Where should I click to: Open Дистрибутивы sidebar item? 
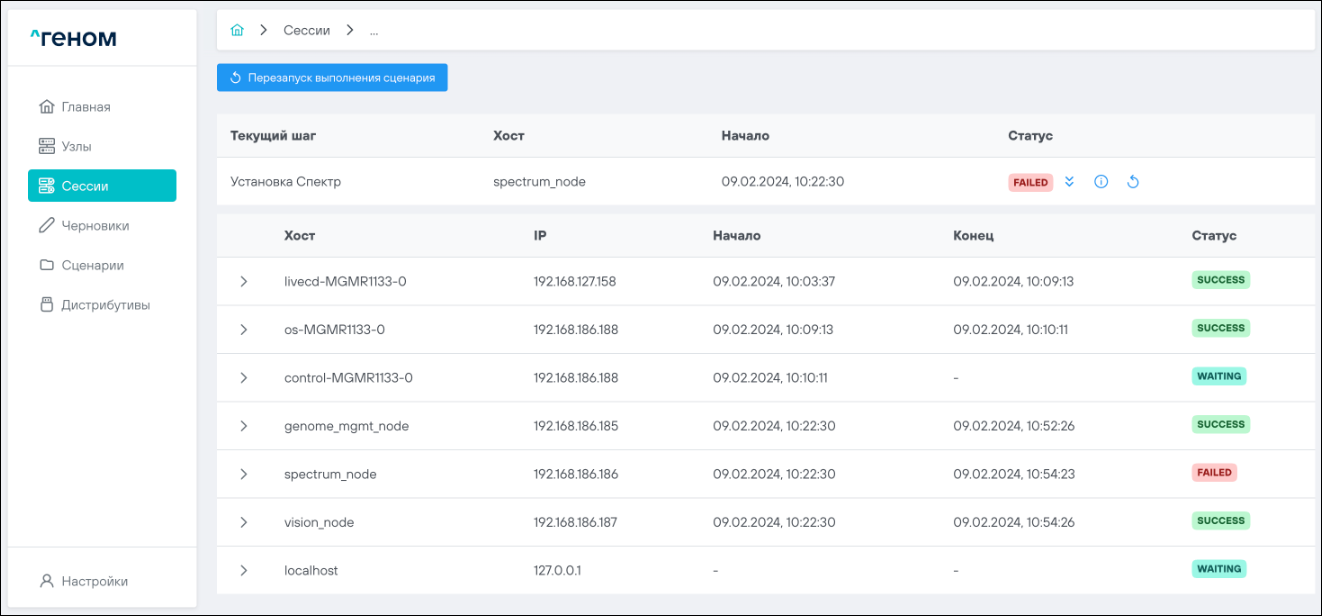[105, 305]
